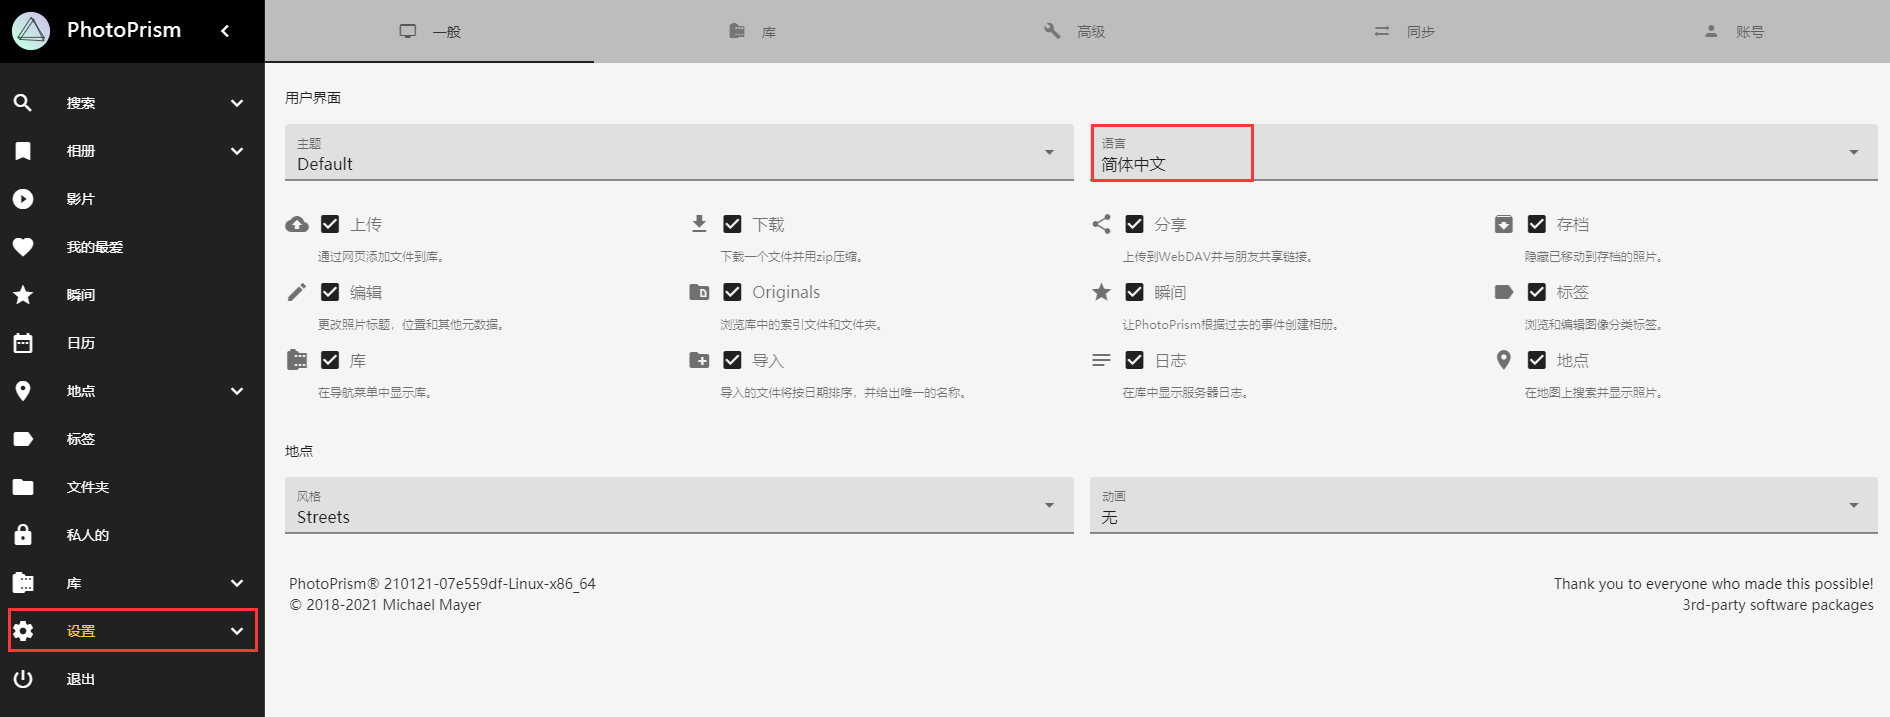The image size is (1890, 717).
Task: Switch to the 账号 account tab
Action: pyautogui.click(x=1733, y=31)
